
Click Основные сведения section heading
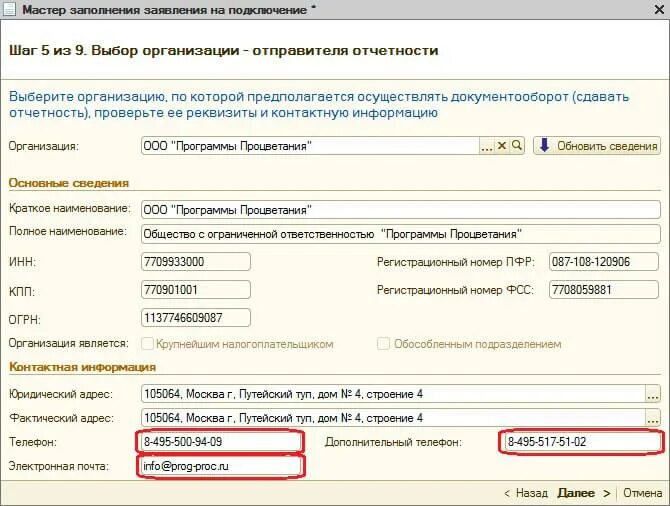[x=69, y=183]
